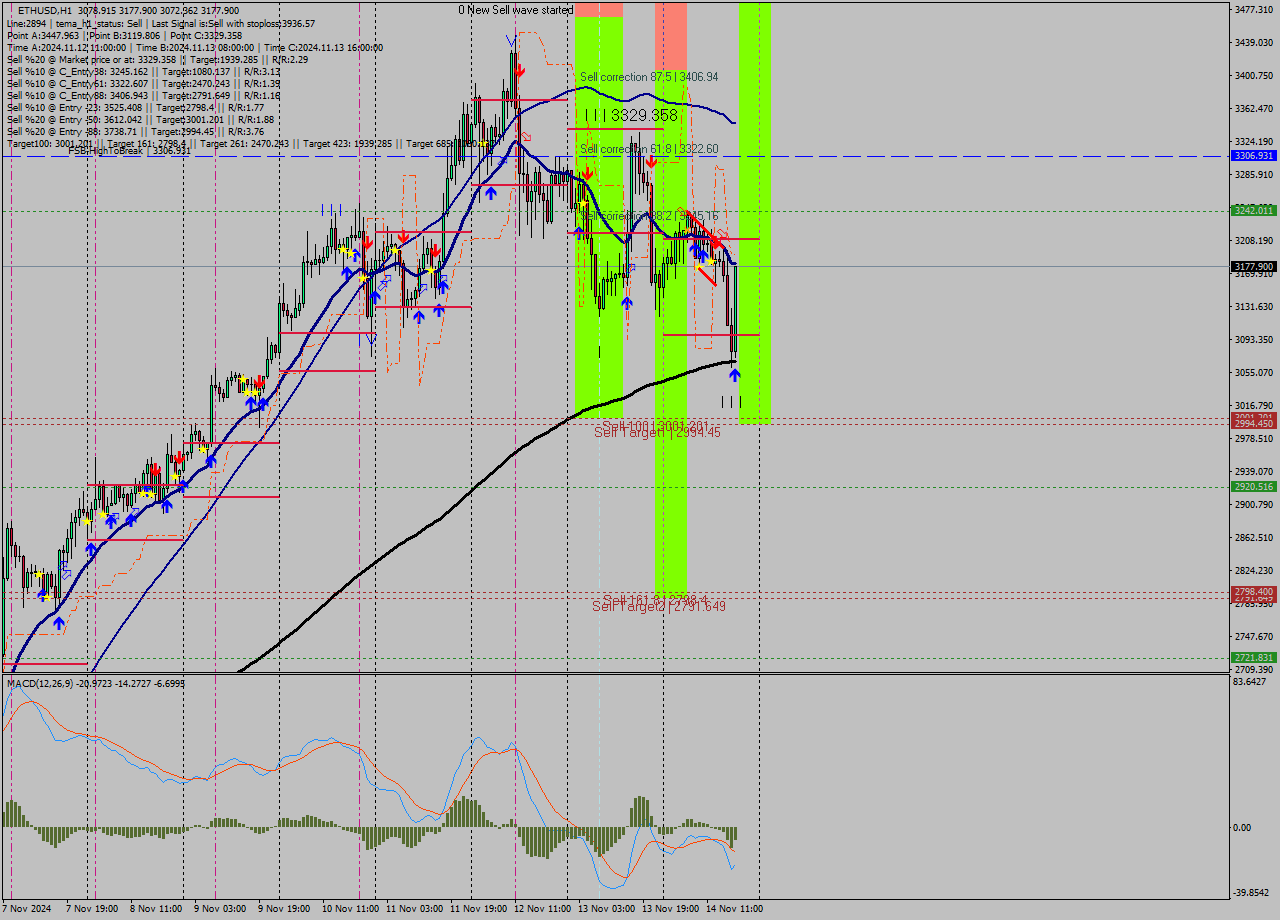The image size is (1280, 920).
Task: Click the 'Sell %10 @ C_Entry88: 3406.943' line
Action: pos(143,95)
